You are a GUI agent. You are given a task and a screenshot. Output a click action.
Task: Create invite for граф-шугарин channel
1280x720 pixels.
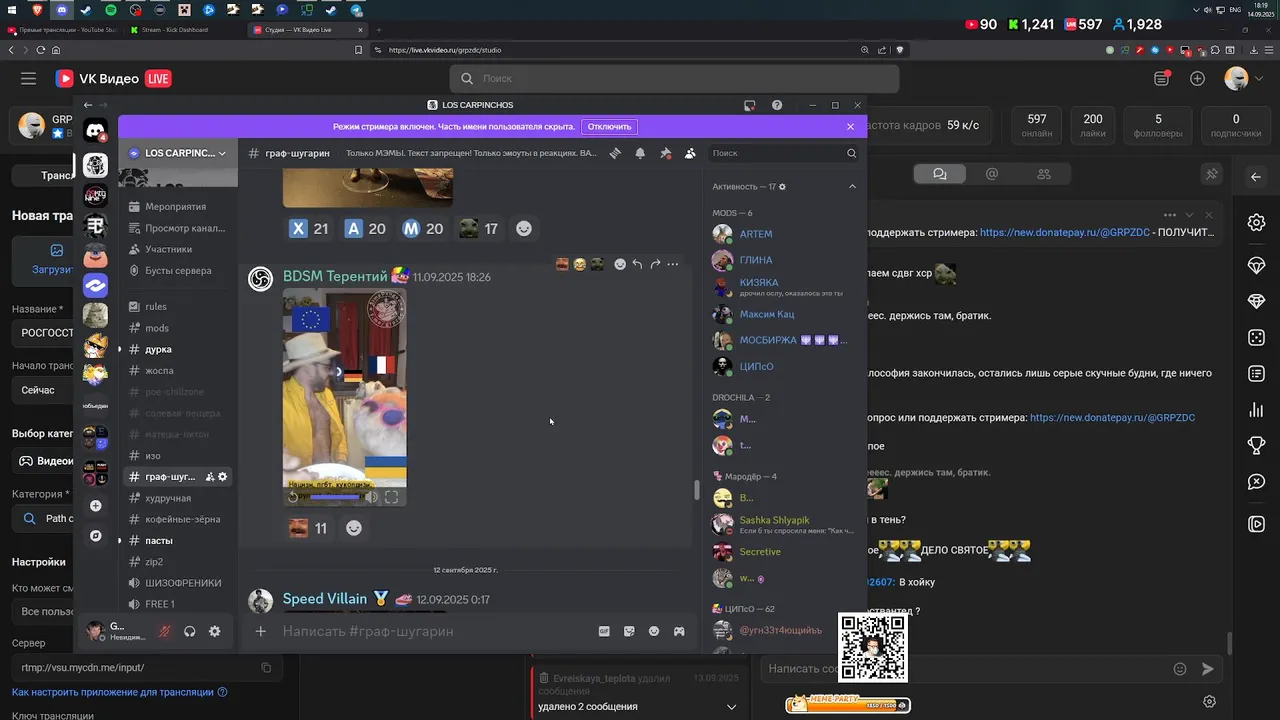[x=210, y=477]
